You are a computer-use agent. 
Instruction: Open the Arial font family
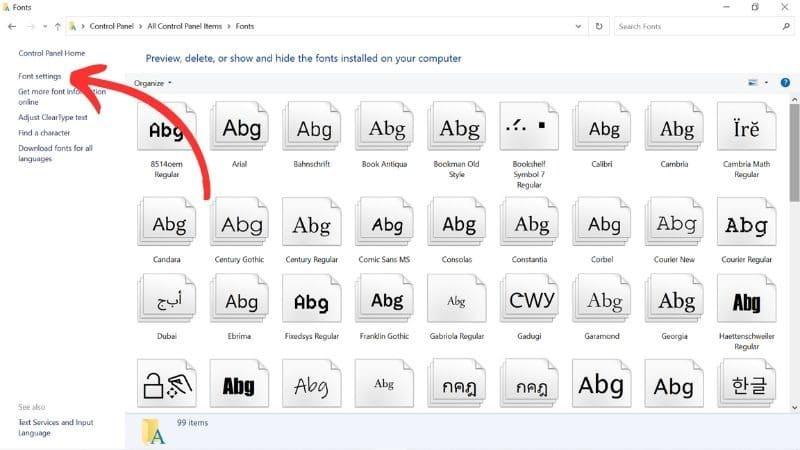click(x=239, y=127)
